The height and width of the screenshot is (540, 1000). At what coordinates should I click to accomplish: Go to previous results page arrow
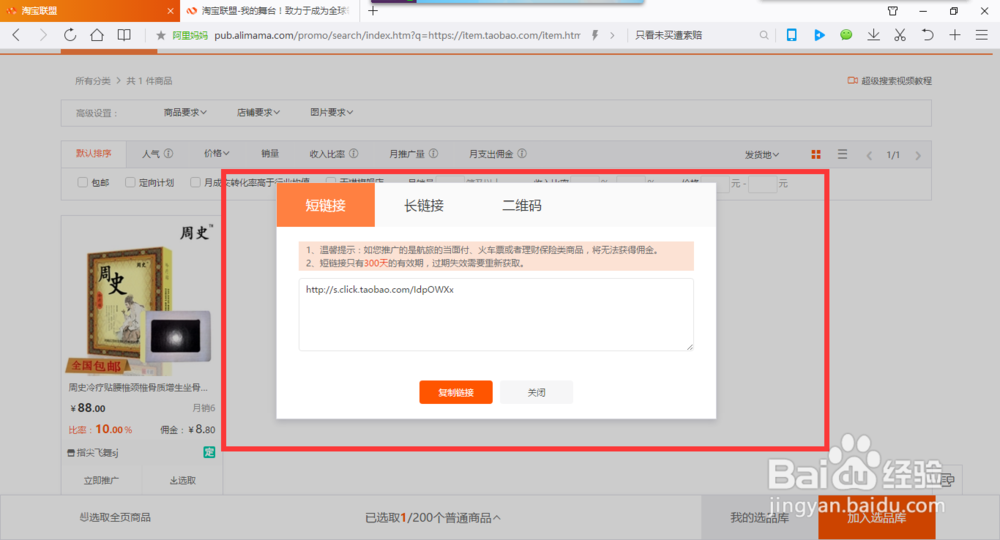869,155
